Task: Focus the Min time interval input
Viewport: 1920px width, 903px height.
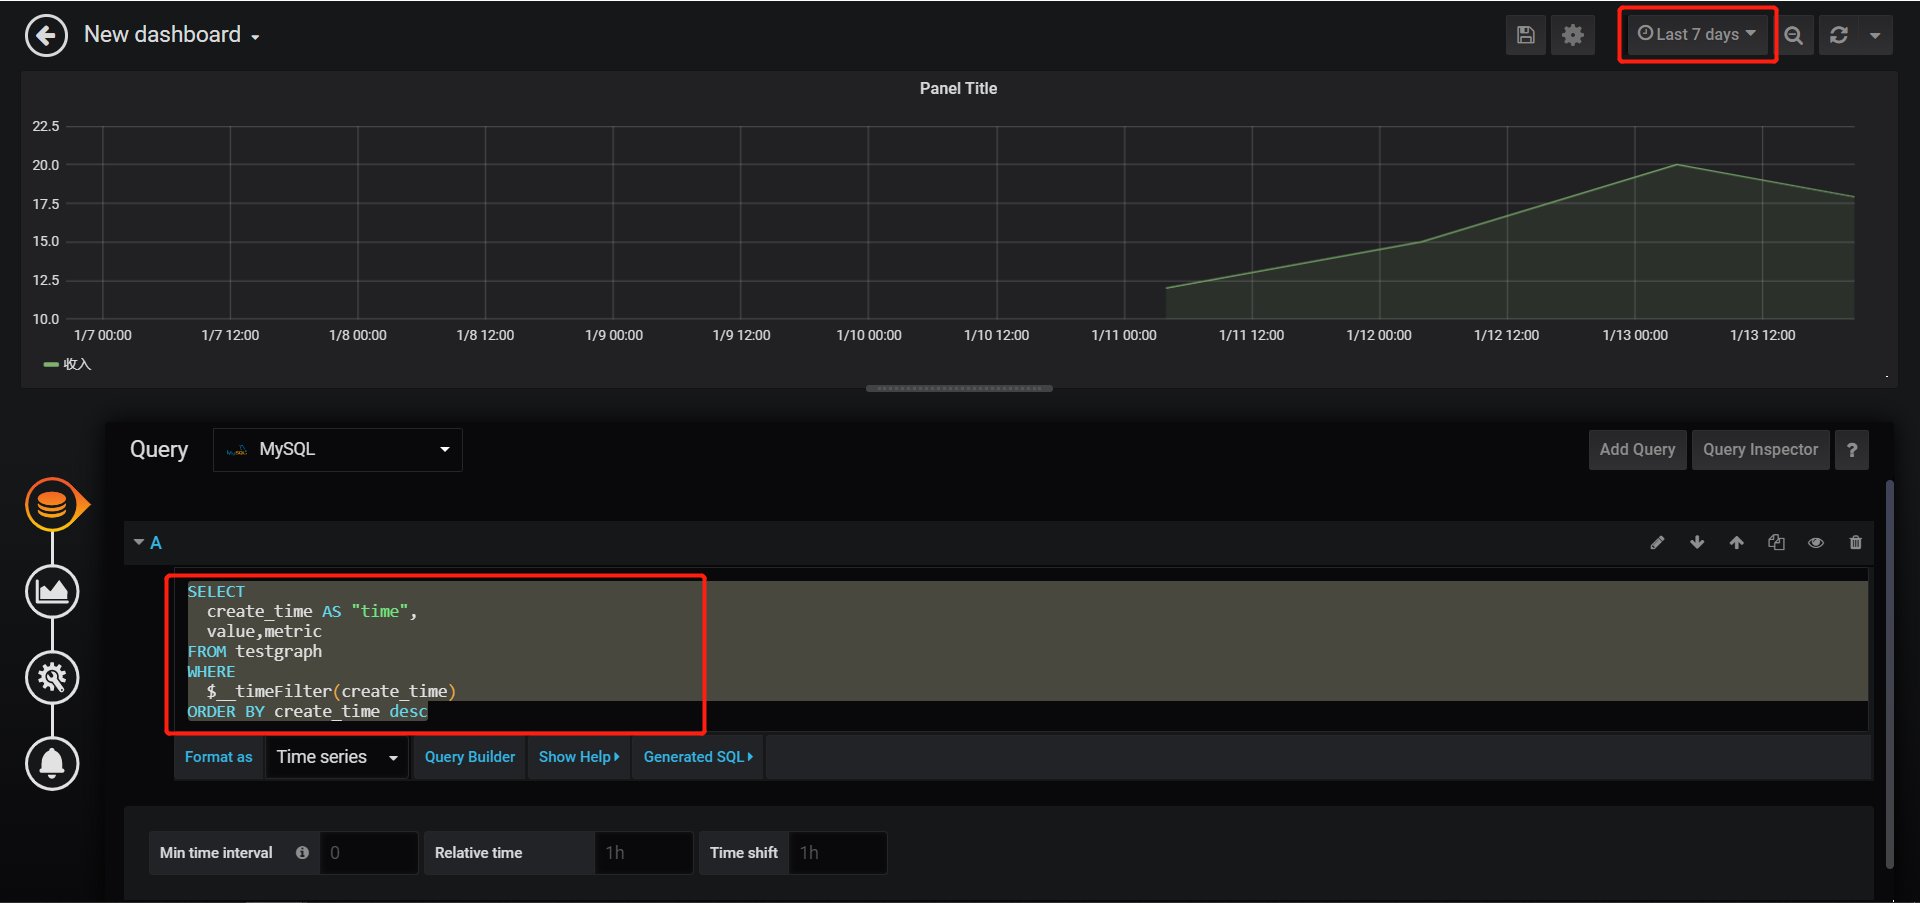Action: (x=368, y=853)
